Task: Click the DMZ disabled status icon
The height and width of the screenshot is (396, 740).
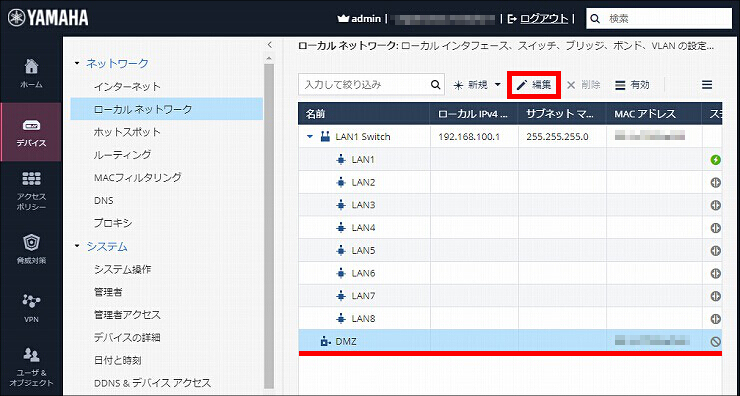Action: [715, 341]
